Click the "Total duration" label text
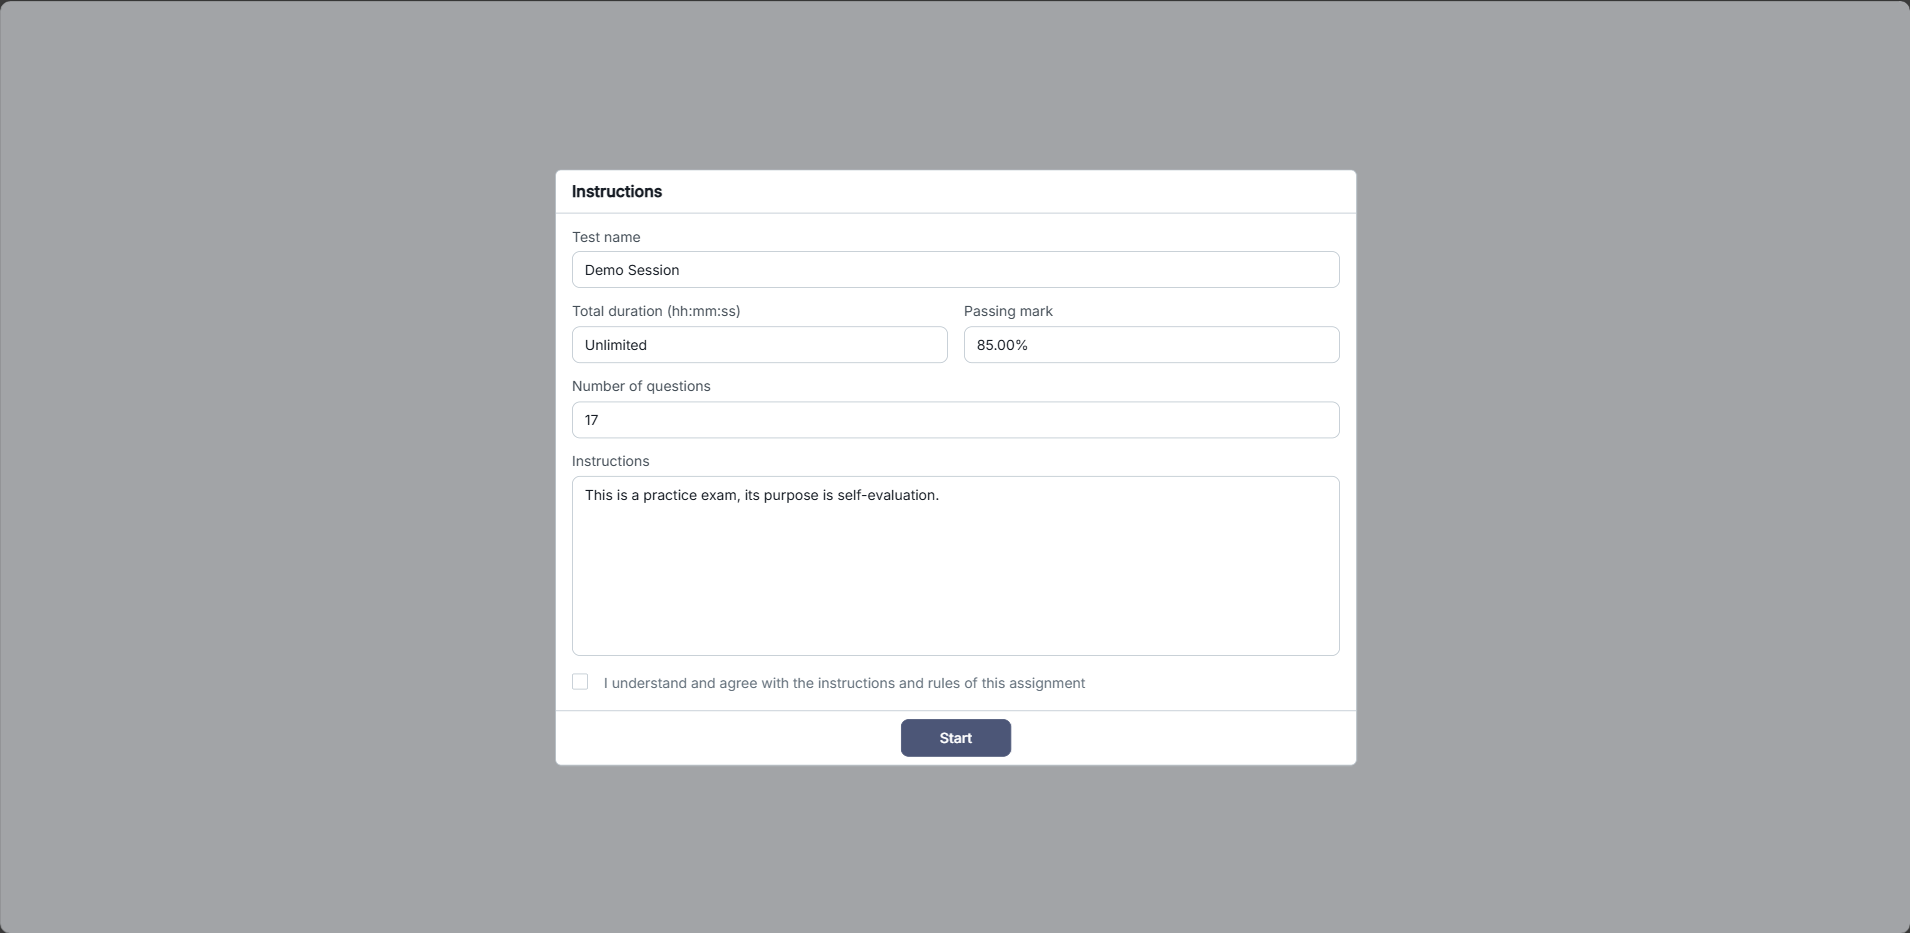The image size is (1910, 933). [x=618, y=311]
